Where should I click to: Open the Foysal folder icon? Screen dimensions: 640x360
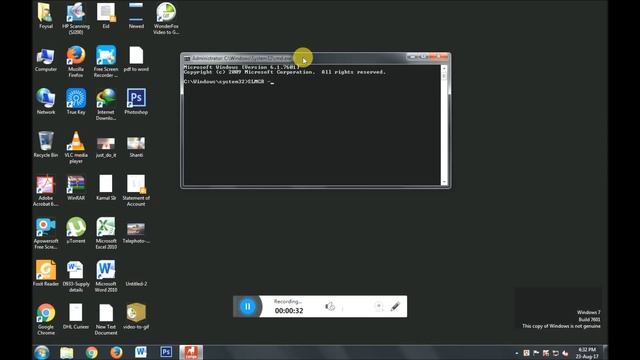pyautogui.click(x=45, y=15)
